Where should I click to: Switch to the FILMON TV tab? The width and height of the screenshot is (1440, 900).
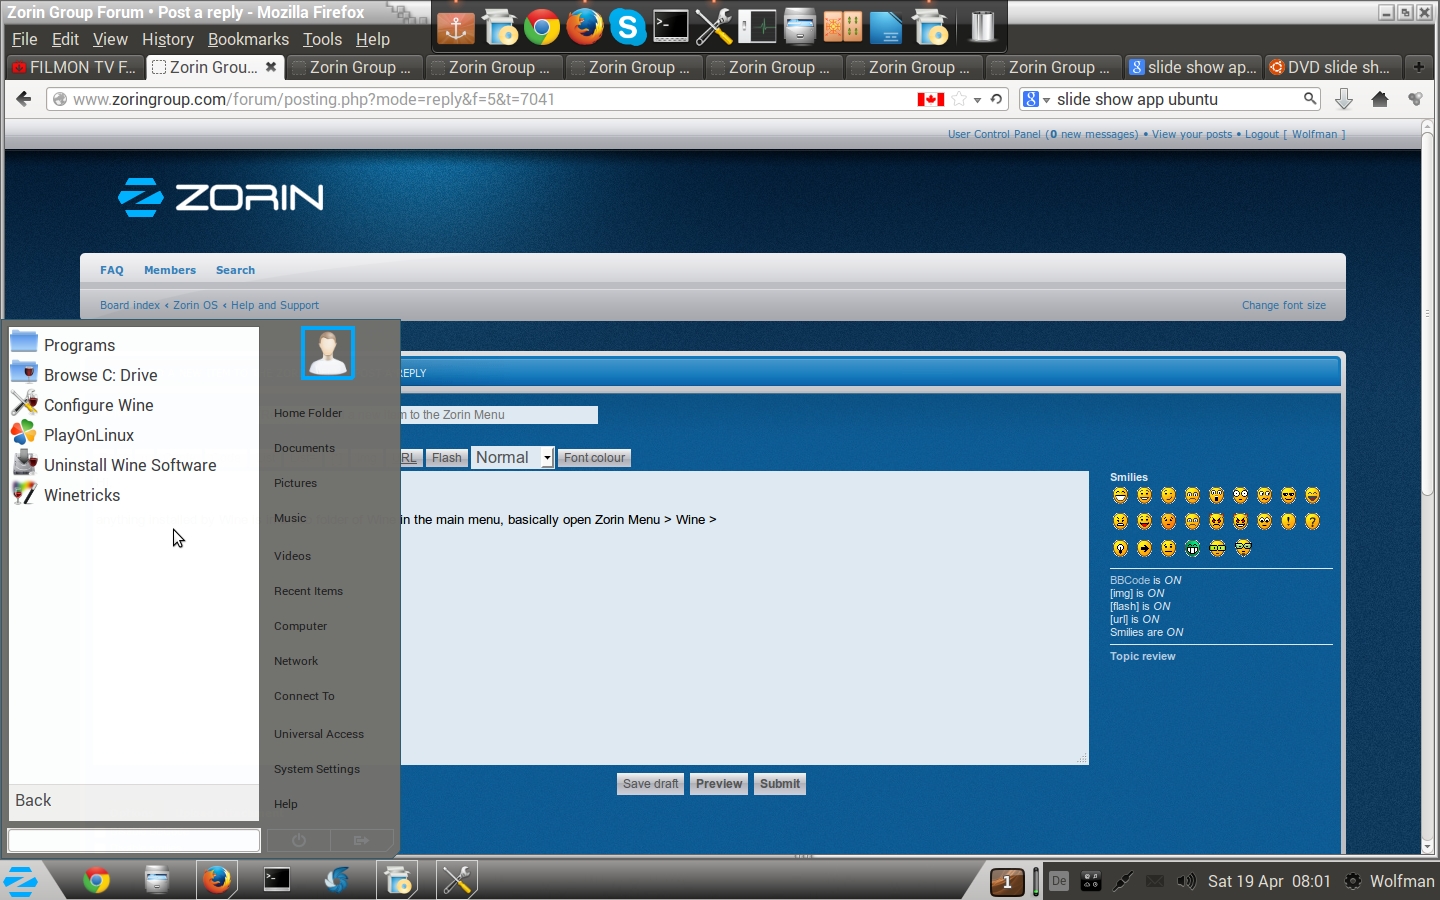click(75, 67)
